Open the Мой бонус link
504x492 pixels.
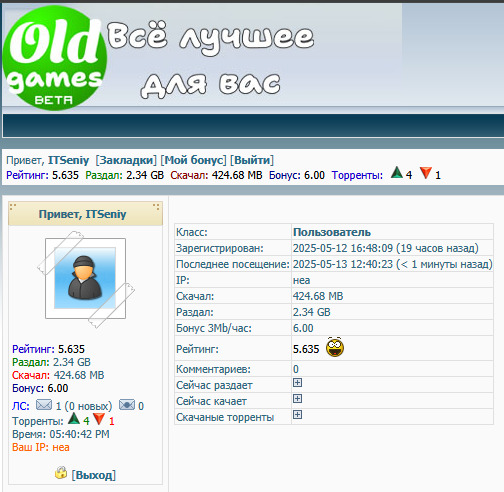click(x=193, y=160)
